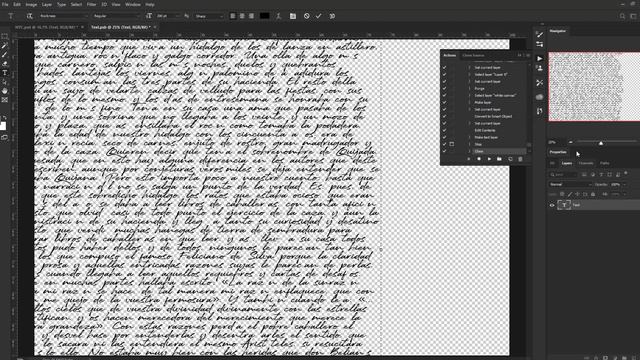640x360 pixels.
Task: Open the Normal blend mode dropdown
Action: 570,184
